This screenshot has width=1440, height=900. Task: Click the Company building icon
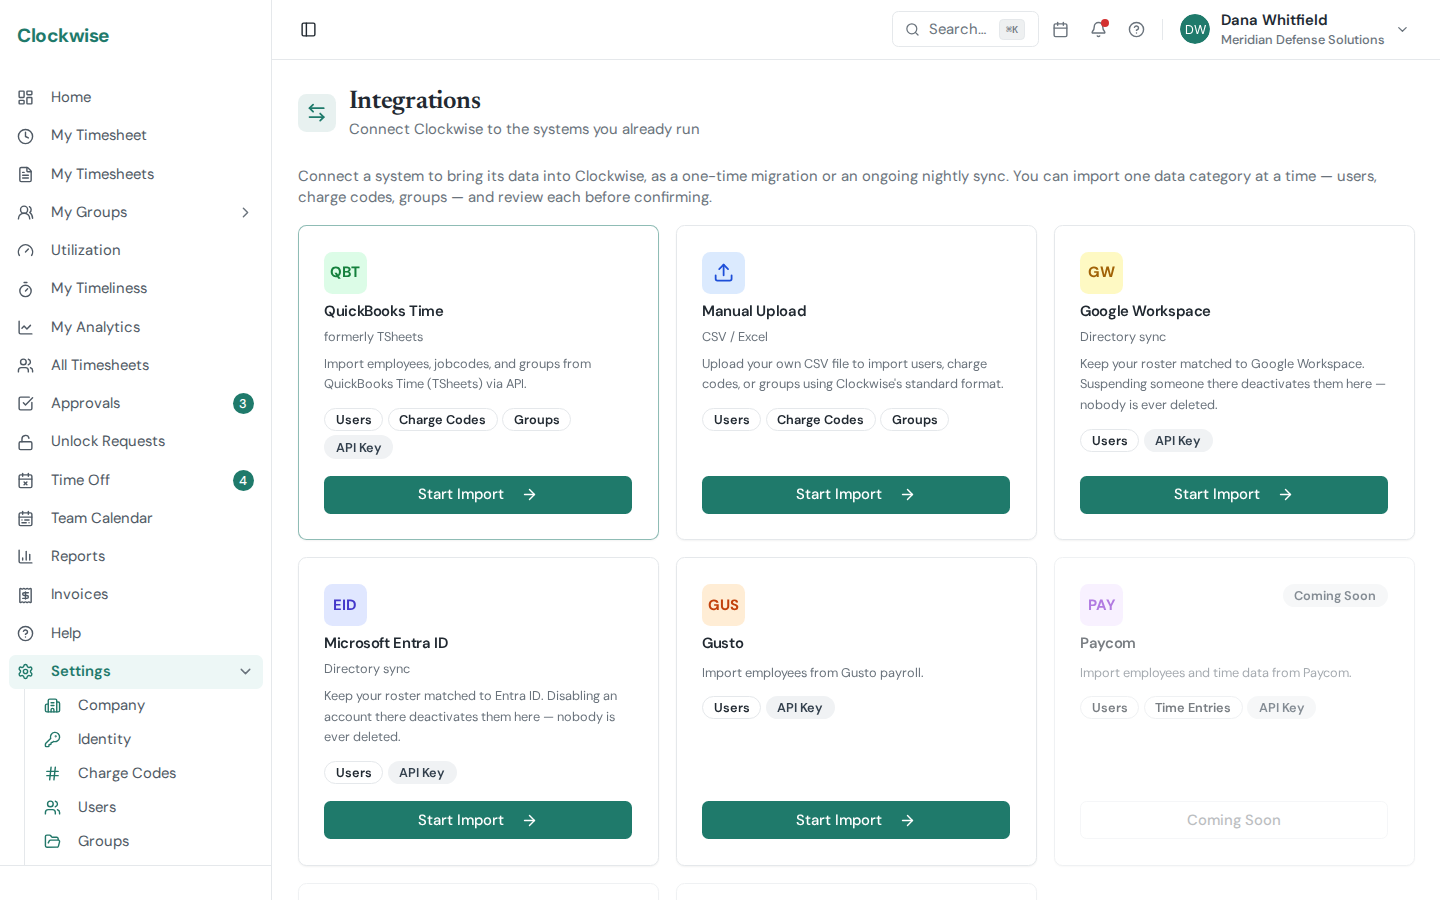(53, 705)
